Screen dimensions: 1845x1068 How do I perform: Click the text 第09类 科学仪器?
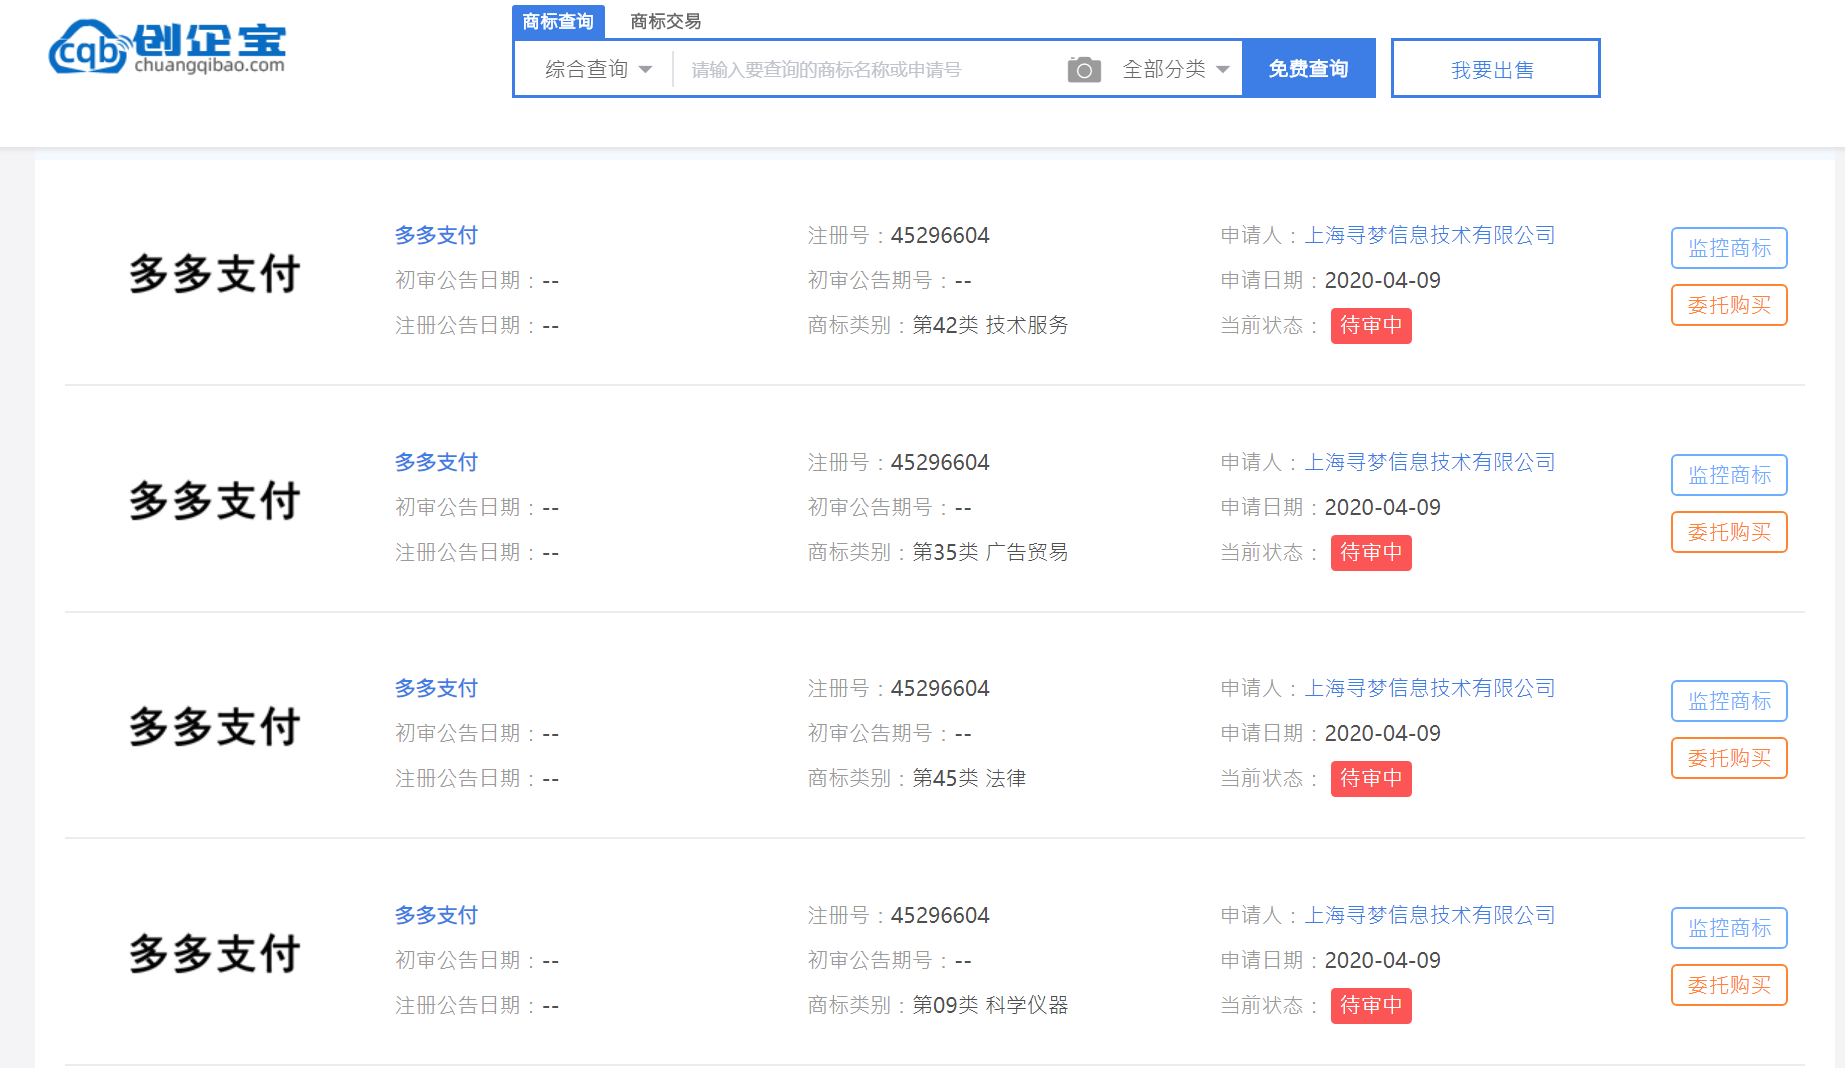(990, 1005)
